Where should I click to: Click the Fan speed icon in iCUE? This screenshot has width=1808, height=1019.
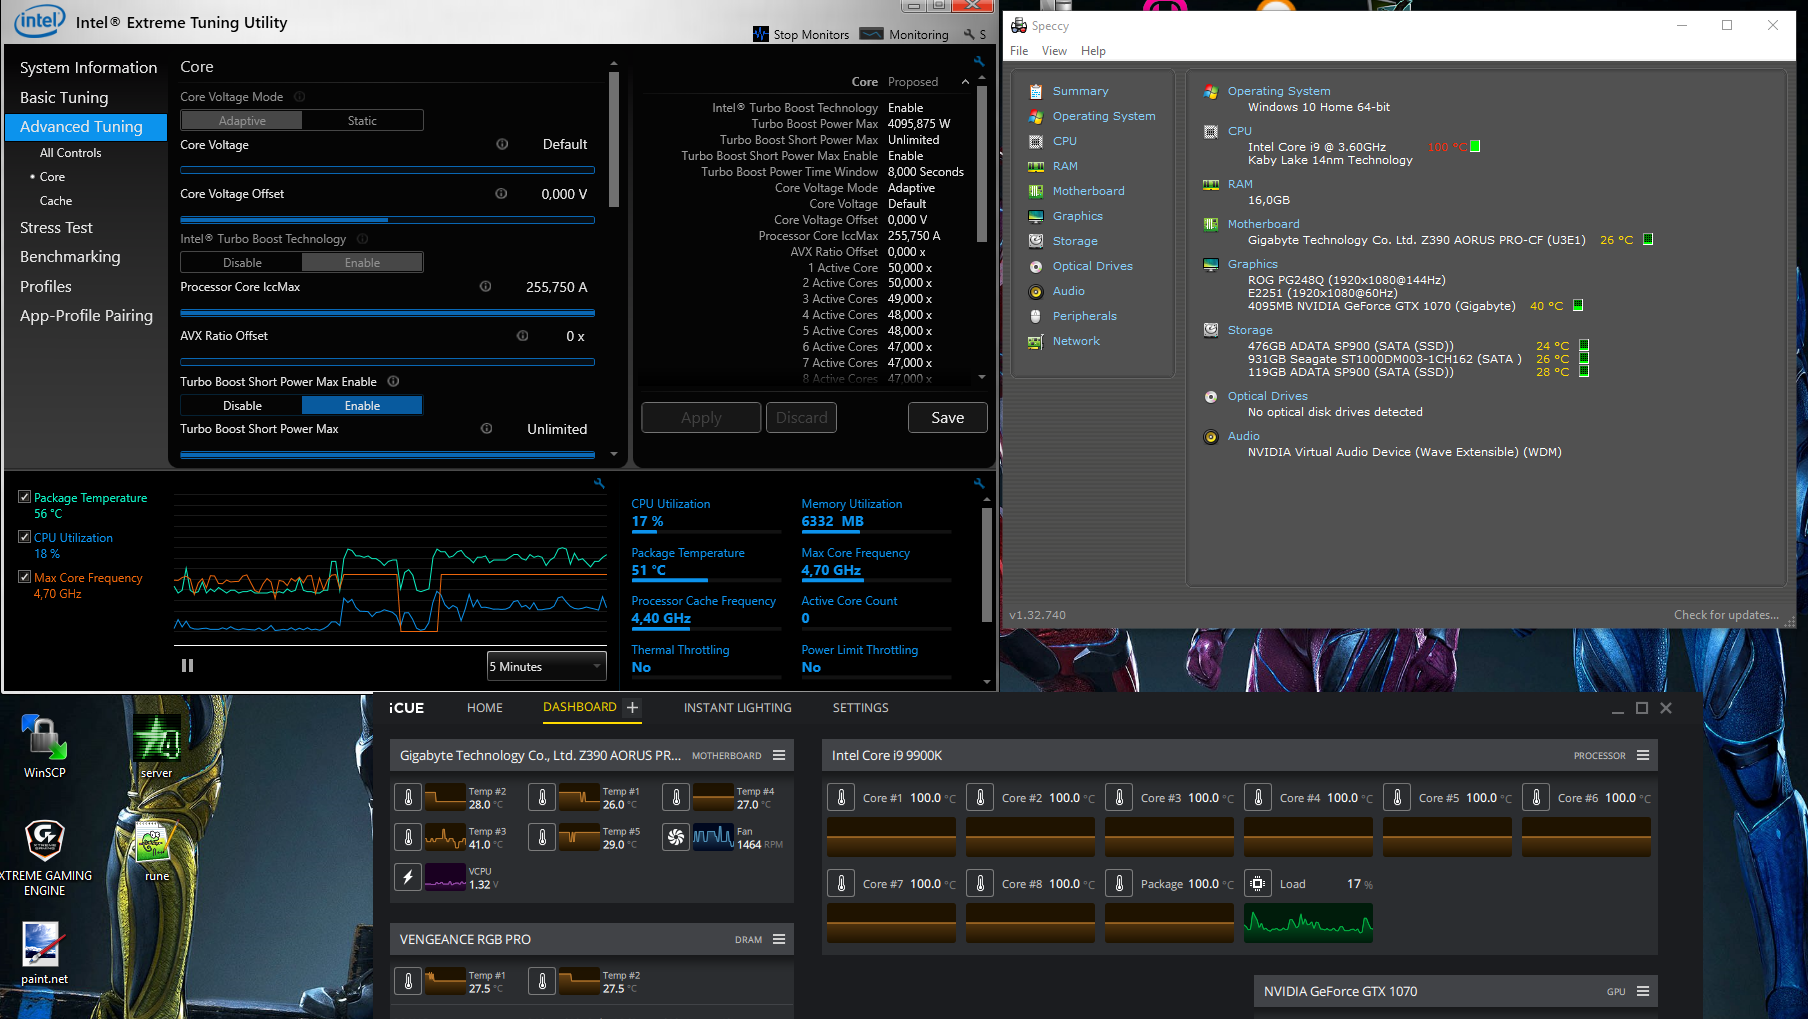click(676, 837)
